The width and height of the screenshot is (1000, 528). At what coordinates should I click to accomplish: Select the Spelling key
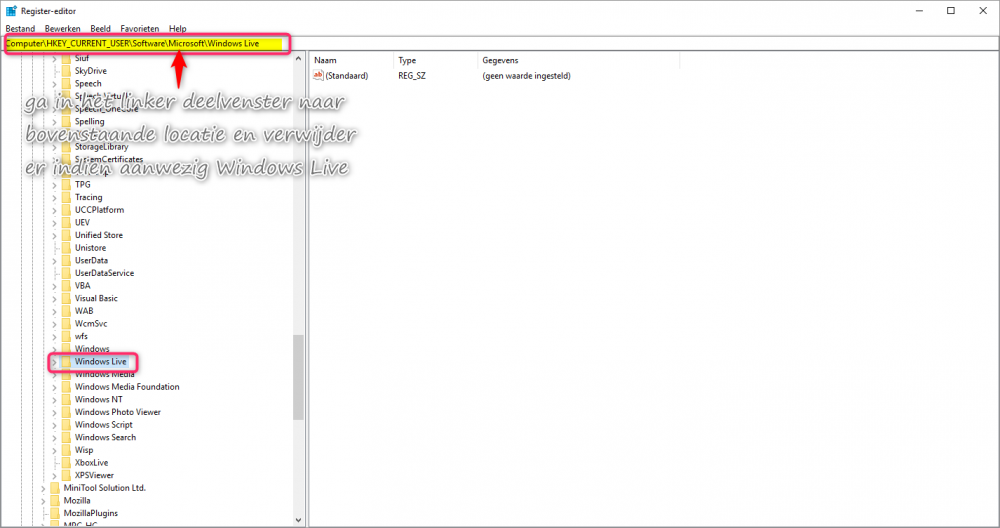(x=89, y=121)
